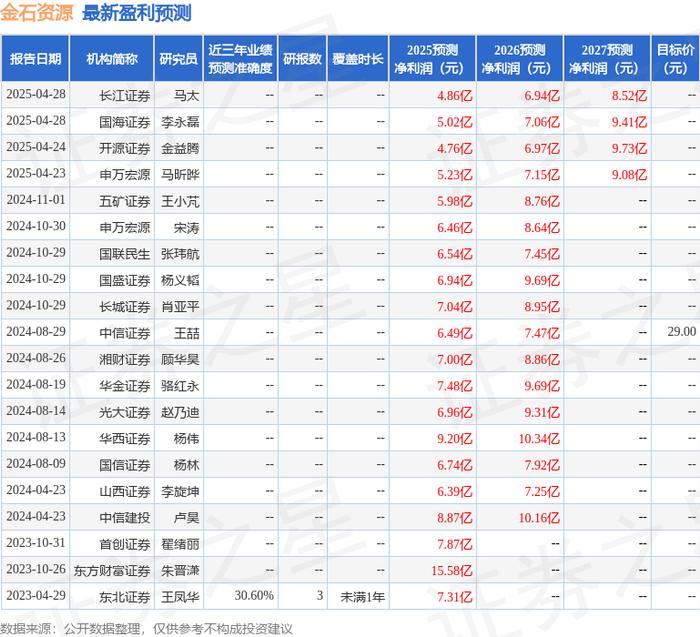Click institution name 开源证券

pyautogui.click(x=125, y=148)
